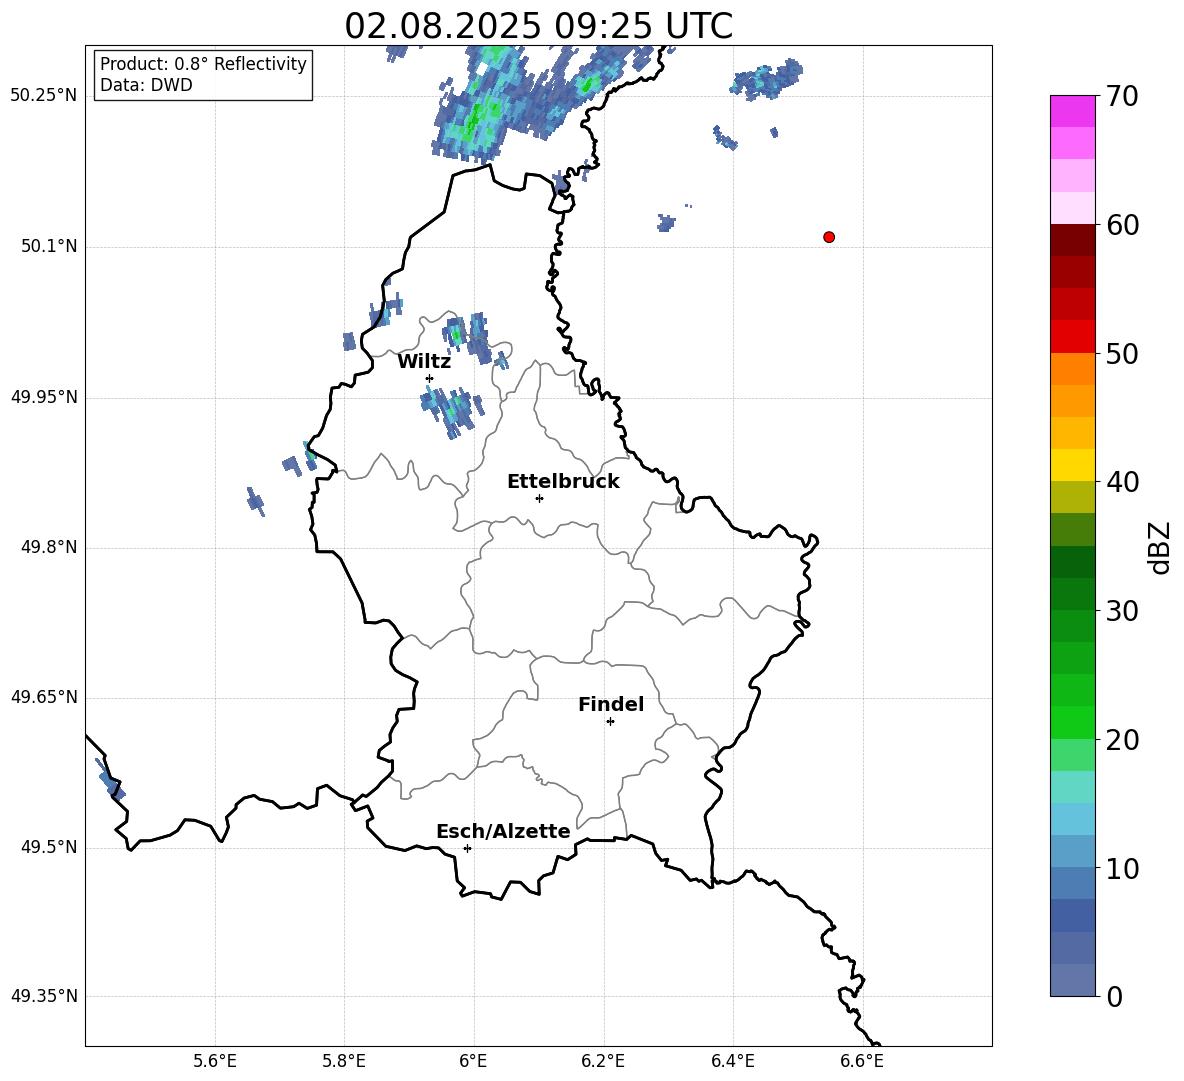The height and width of the screenshot is (1081, 1184).
Task: Click the 'Data: DWD' text
Action: pyautogui.click(x=146, y=85)
